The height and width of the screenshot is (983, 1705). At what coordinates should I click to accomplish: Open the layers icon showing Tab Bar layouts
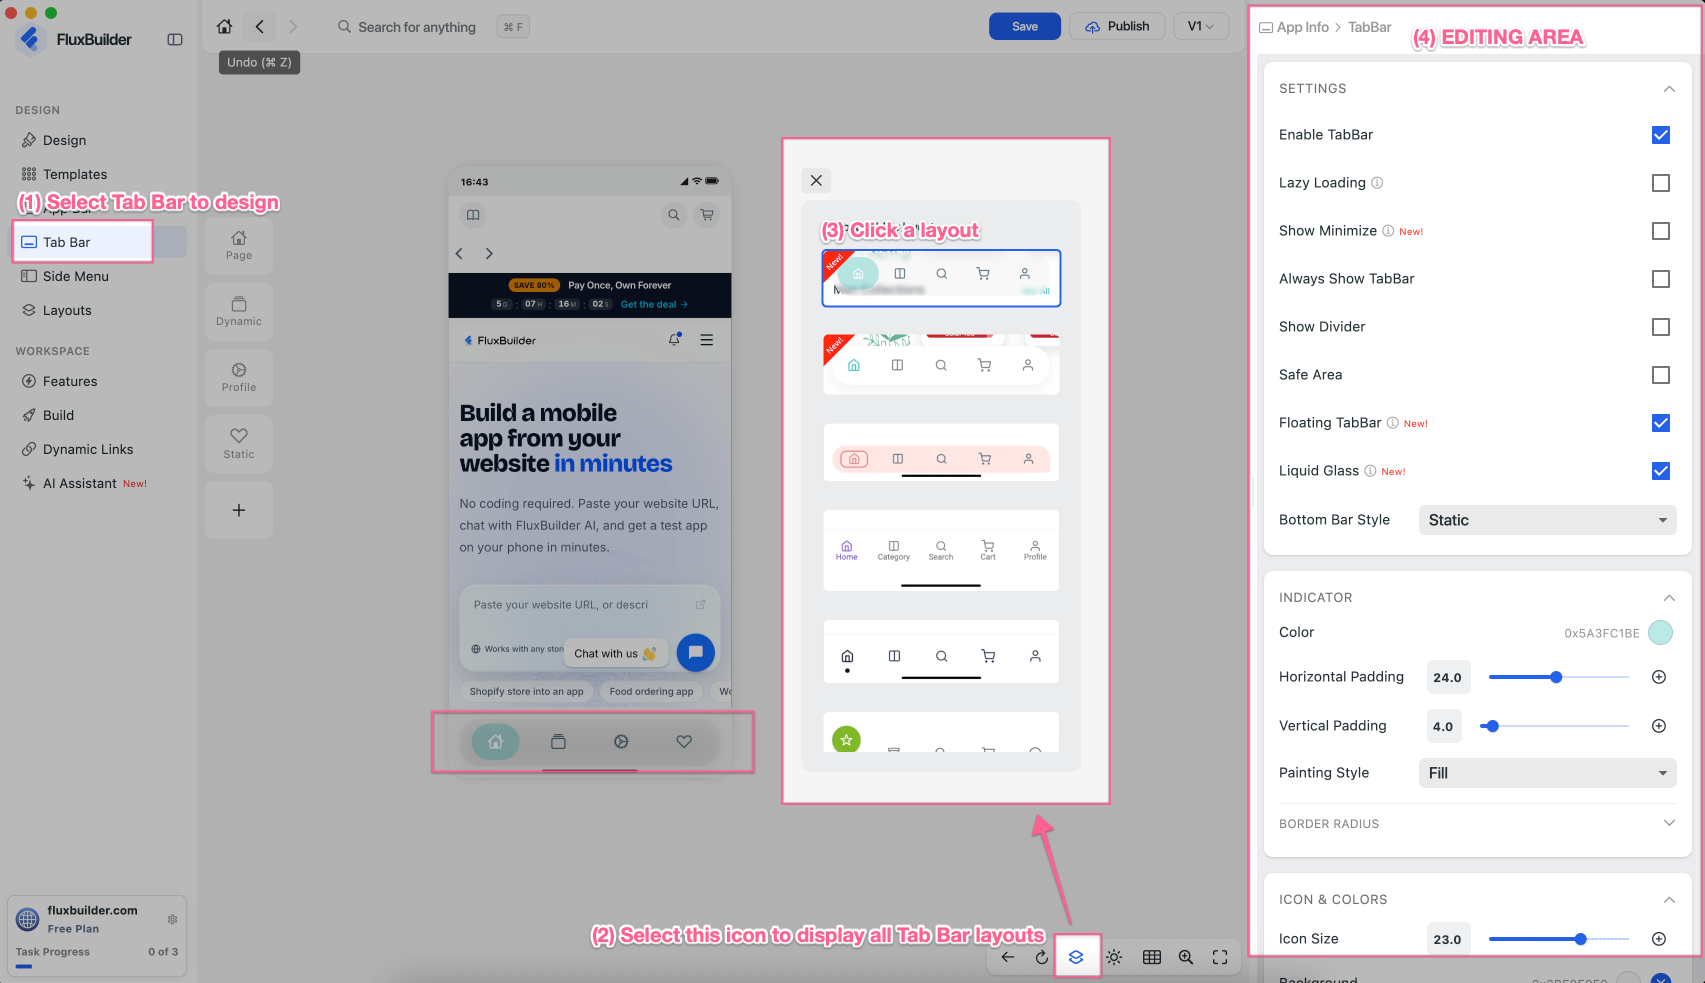point(1076,957)
